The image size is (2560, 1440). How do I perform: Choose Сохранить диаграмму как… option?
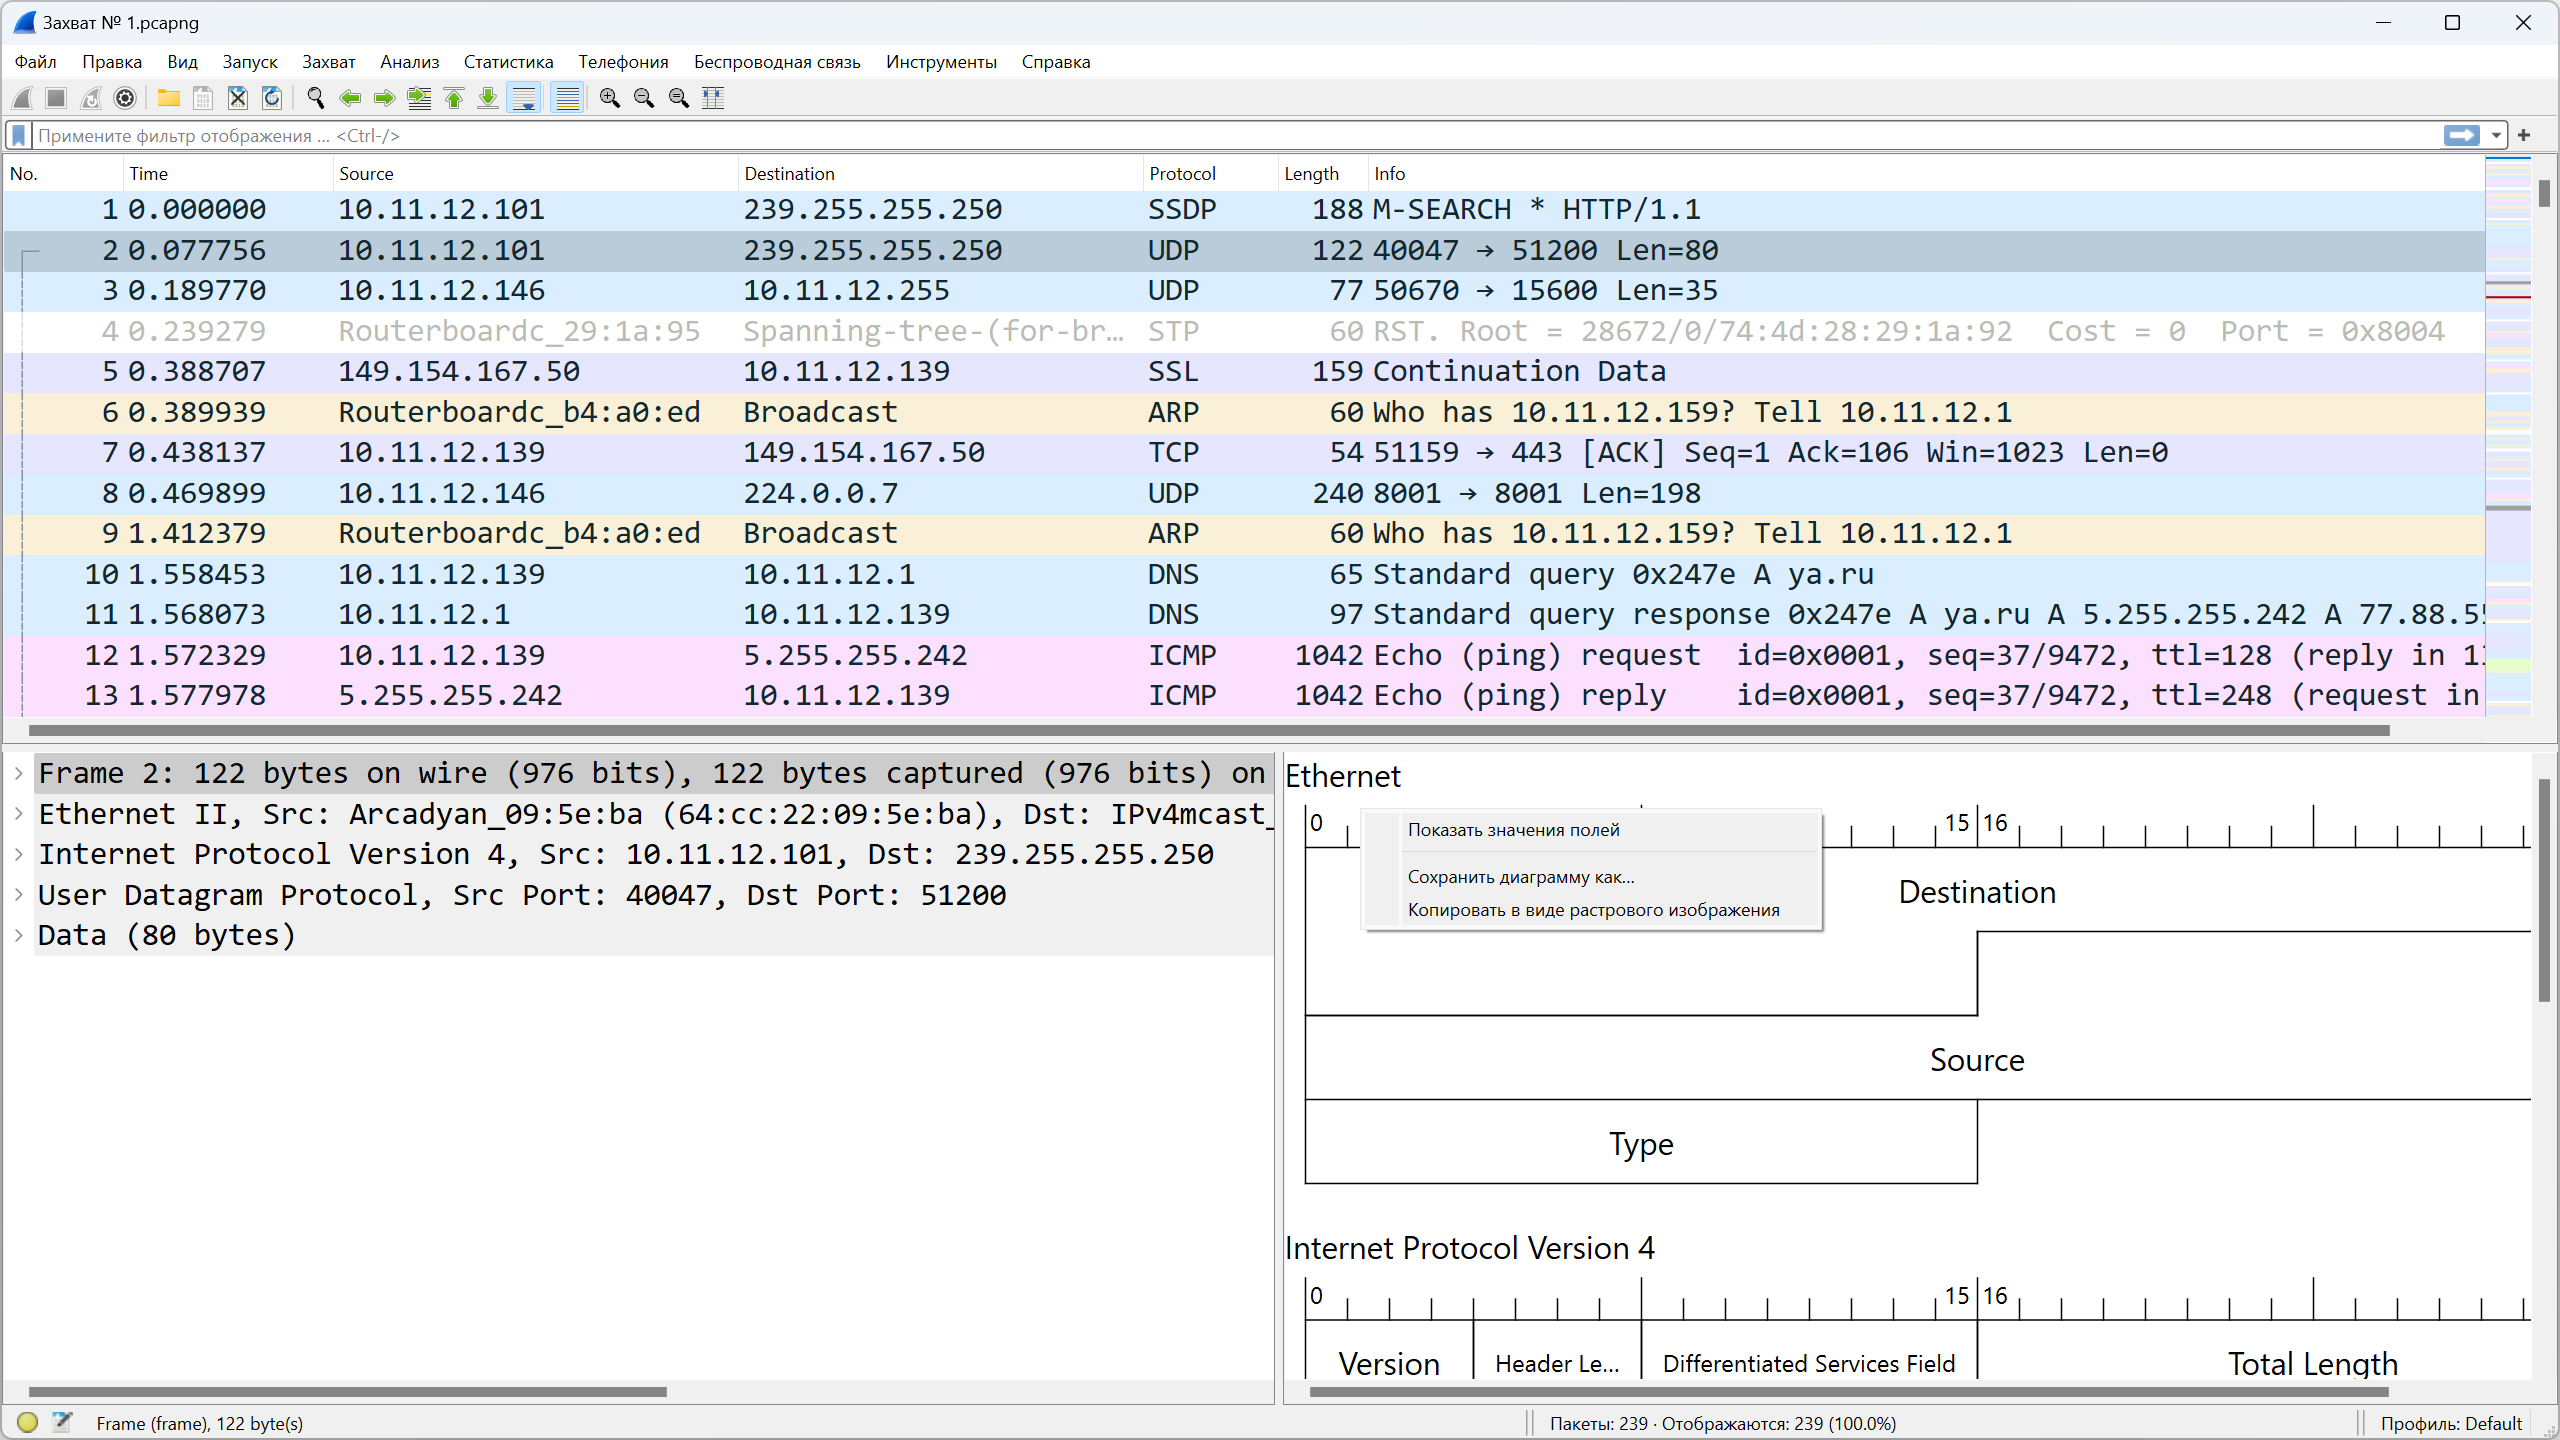tap(1593, 877)
